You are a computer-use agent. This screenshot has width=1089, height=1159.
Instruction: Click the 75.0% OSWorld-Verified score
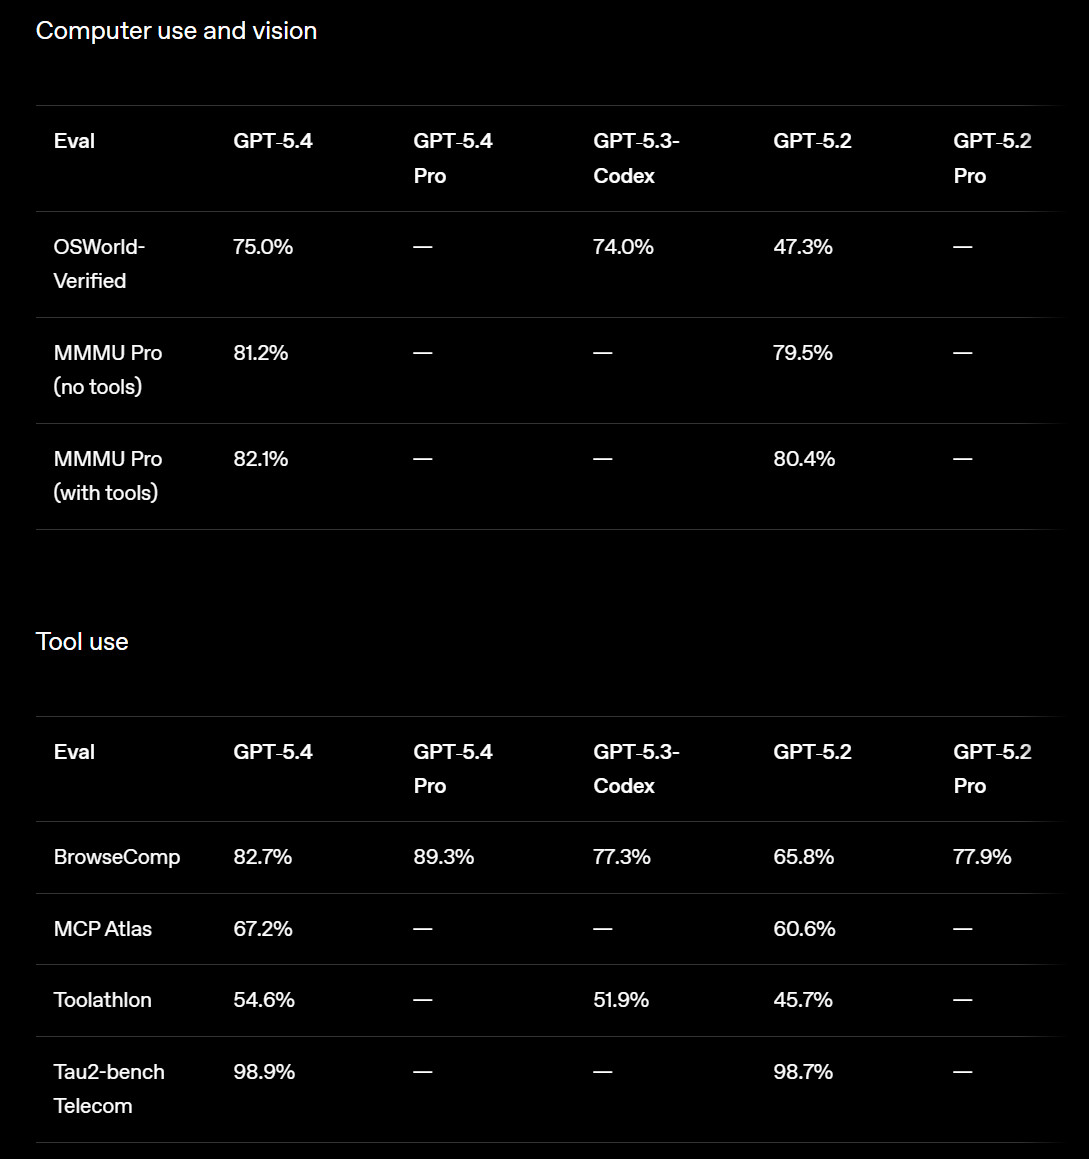tap(263, 247)
